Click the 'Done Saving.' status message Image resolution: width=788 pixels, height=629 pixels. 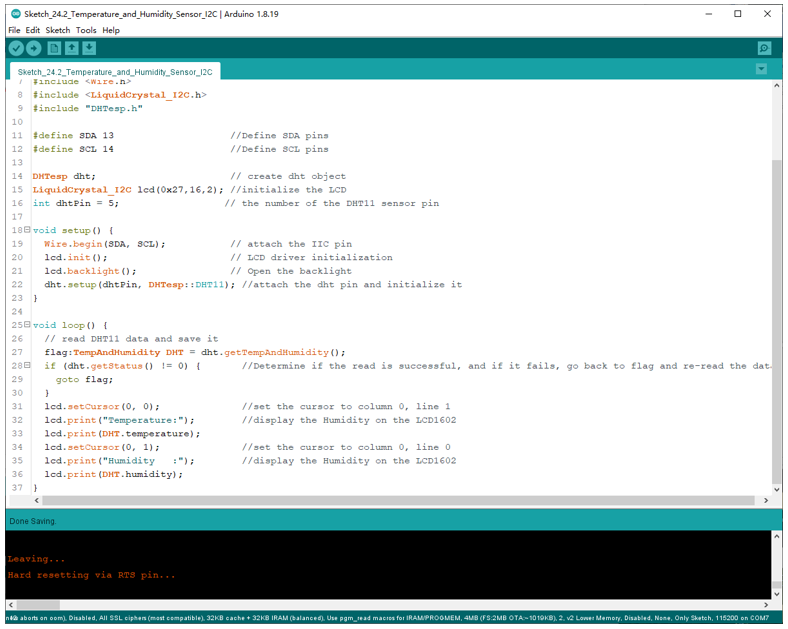click(x=33, y=521)
